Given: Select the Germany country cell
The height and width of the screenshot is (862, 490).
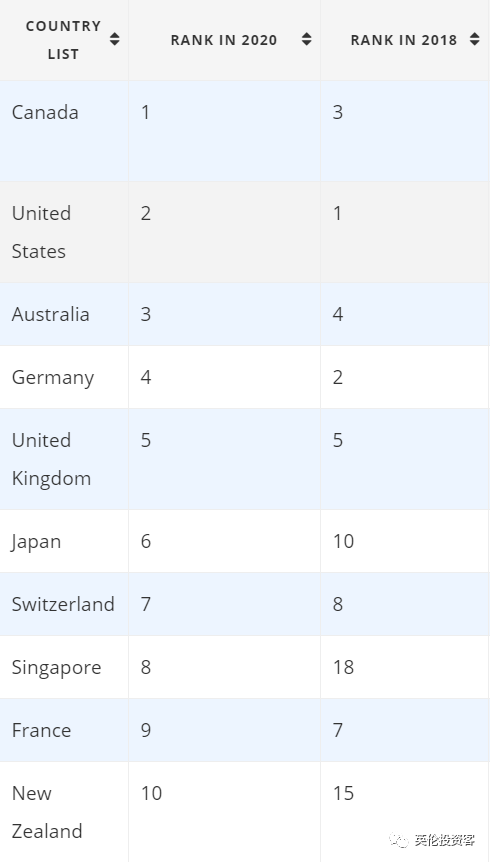Looking at the screenshot, I should click(64, 377).
